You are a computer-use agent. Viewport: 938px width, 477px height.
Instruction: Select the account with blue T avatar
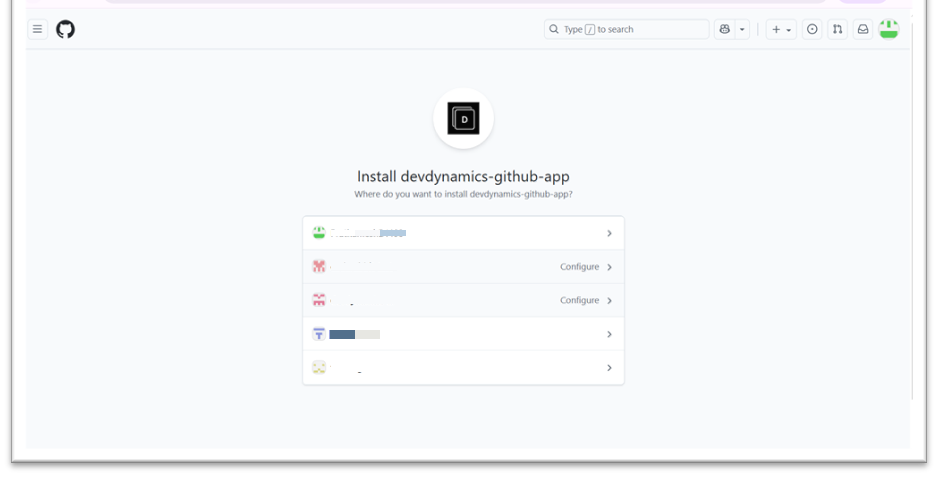point(464,334)
